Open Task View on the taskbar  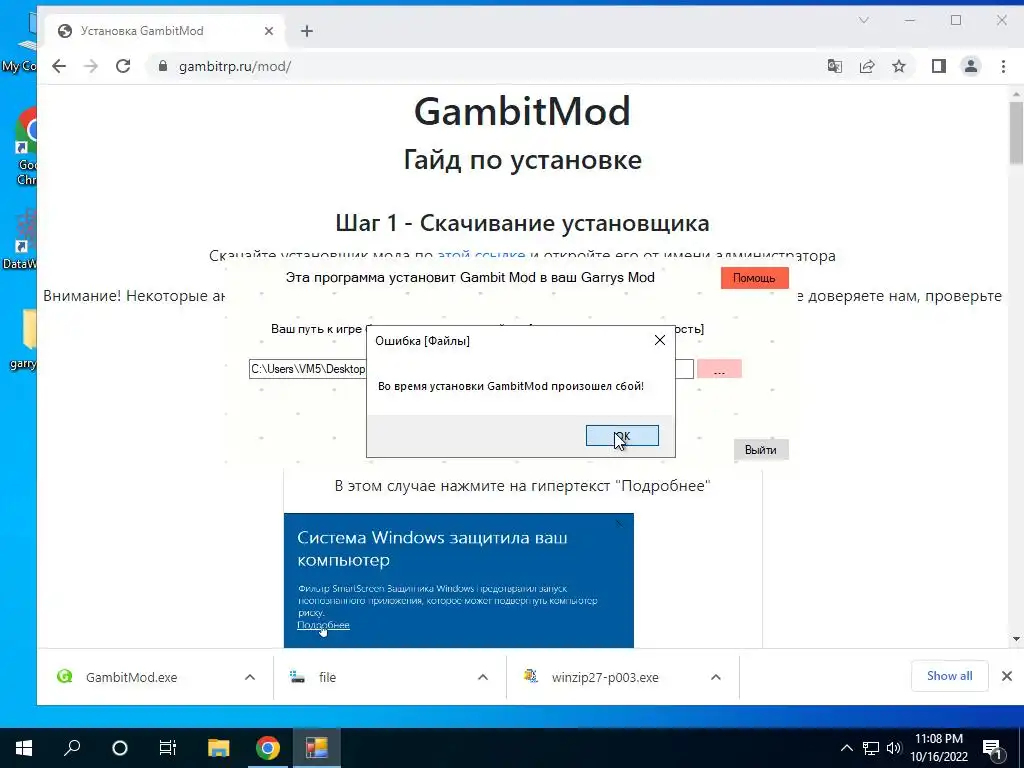click(x=168, y=748)
